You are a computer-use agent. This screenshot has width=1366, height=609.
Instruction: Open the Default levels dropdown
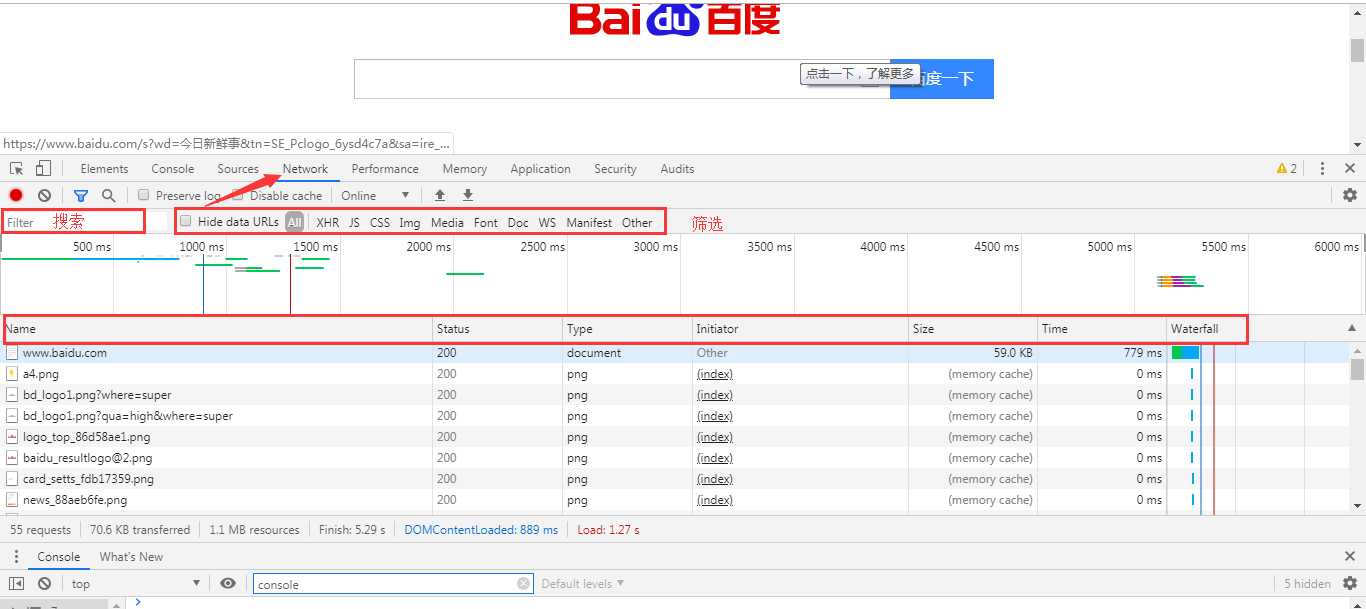582,584
